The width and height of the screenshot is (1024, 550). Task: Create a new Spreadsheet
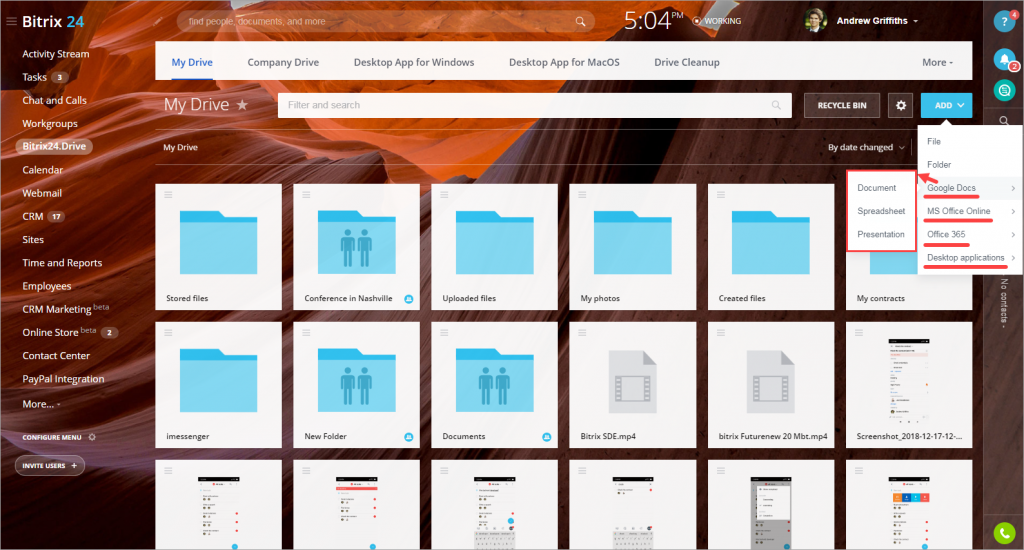coord(881,211)
